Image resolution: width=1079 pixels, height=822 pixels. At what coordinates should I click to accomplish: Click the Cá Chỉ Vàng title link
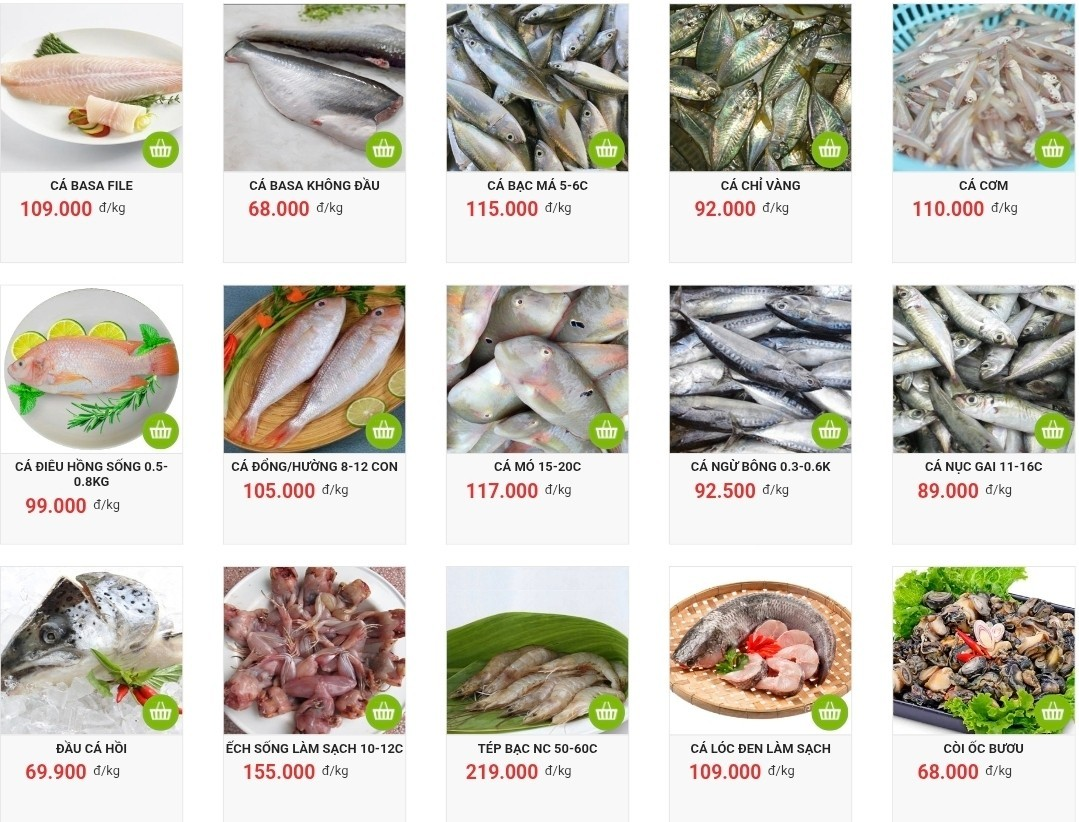760,186
